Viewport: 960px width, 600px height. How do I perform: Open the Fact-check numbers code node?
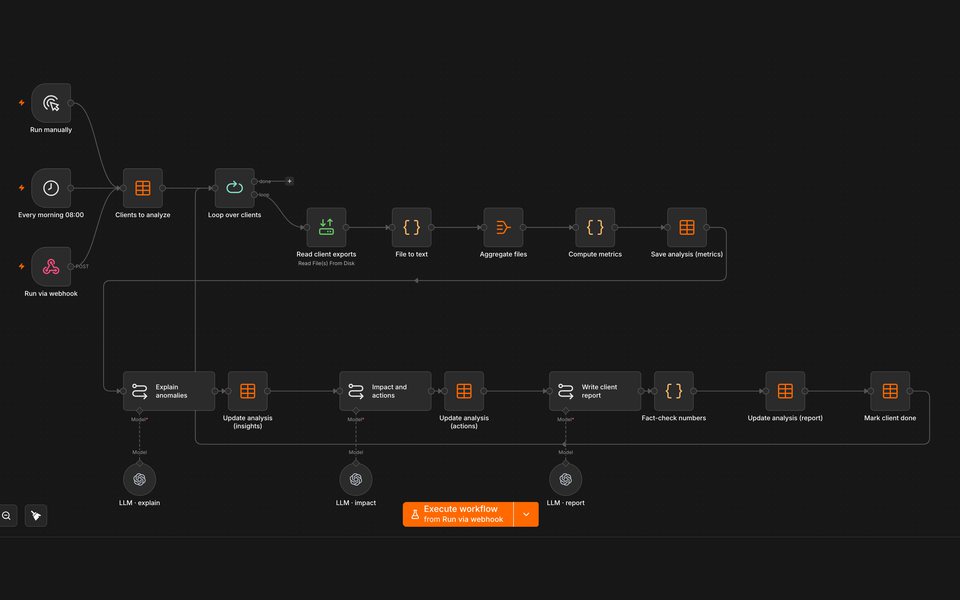(x=673, y=391)
